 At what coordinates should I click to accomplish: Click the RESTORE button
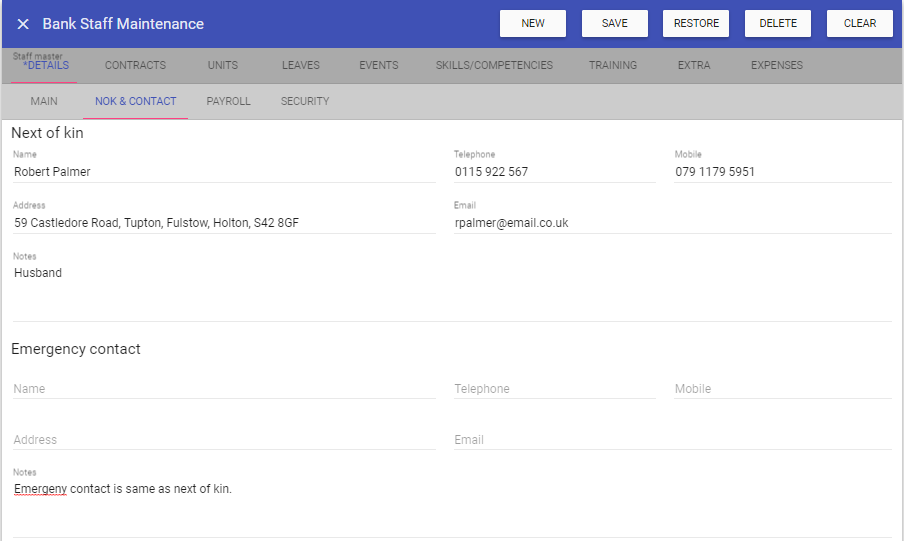pos(696,24)
